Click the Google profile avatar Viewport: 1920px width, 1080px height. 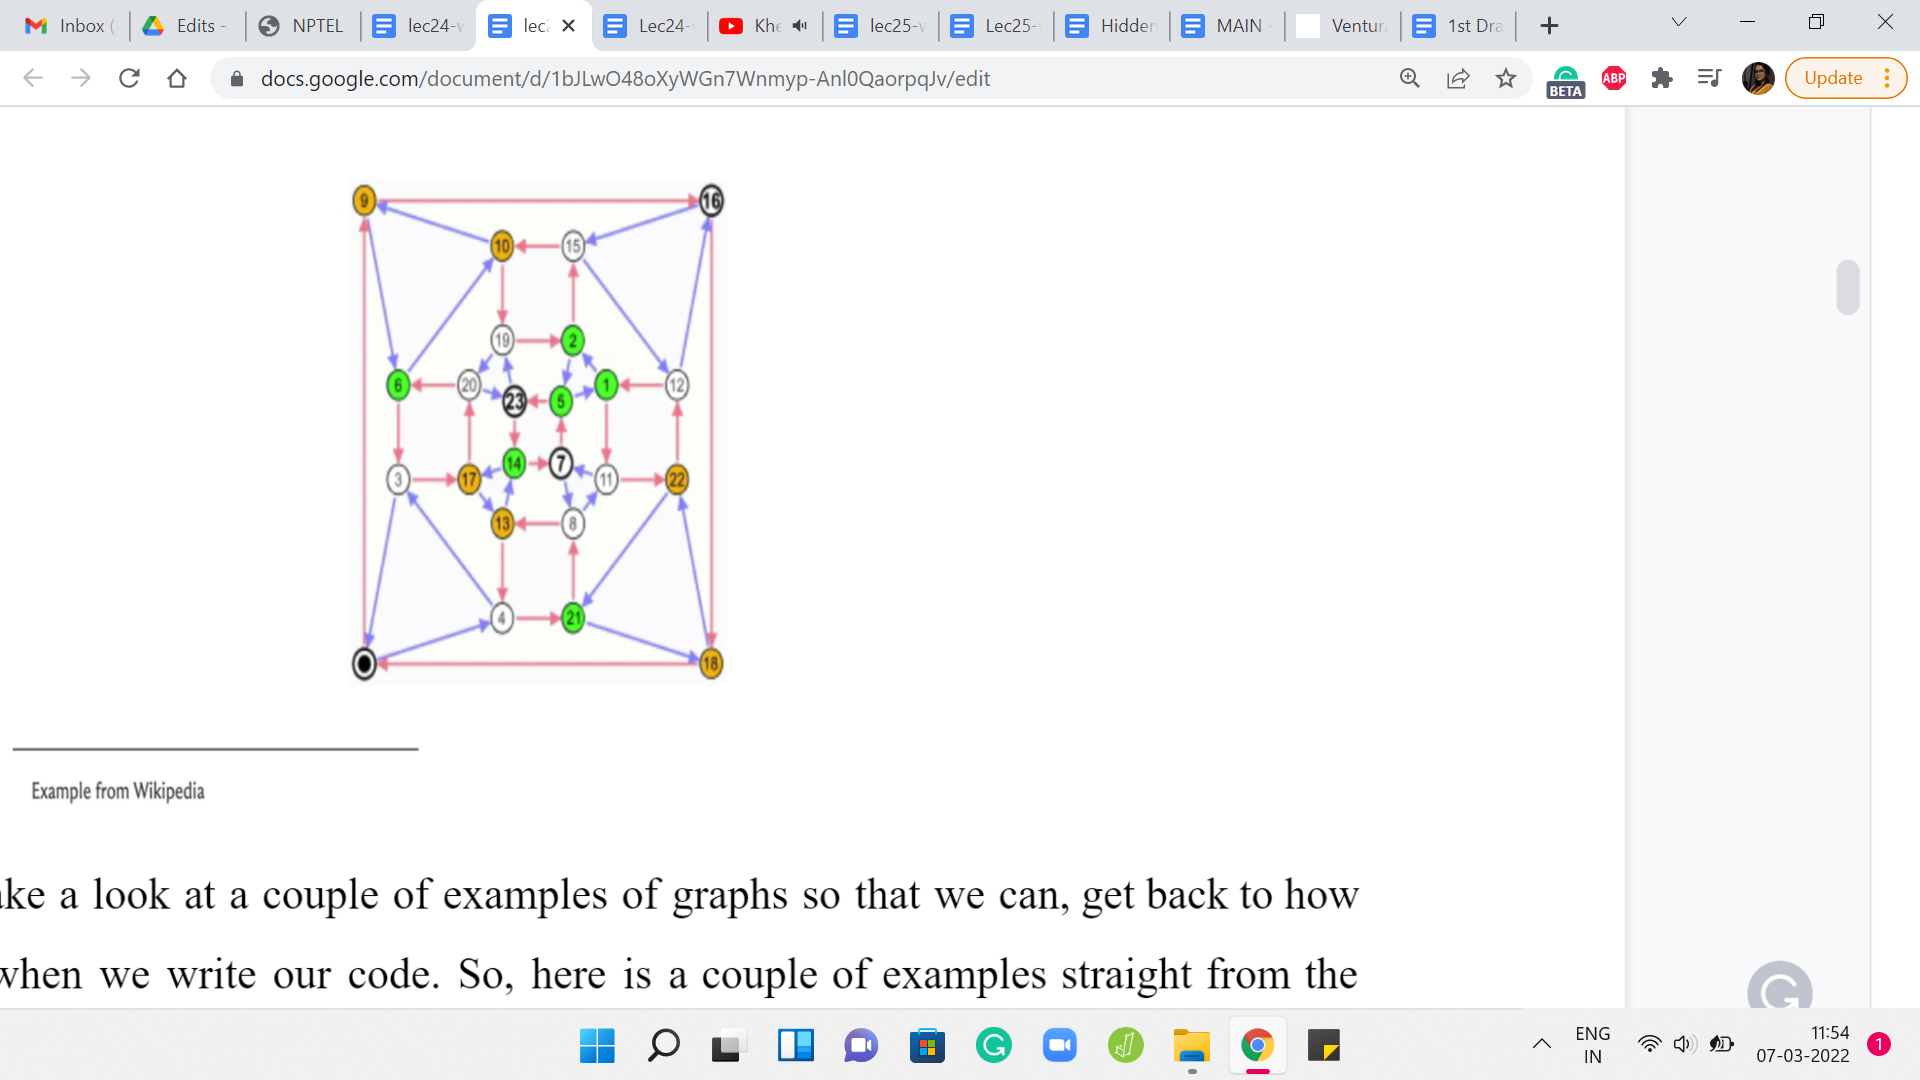pyautogui.click(x=1758, y=78)
